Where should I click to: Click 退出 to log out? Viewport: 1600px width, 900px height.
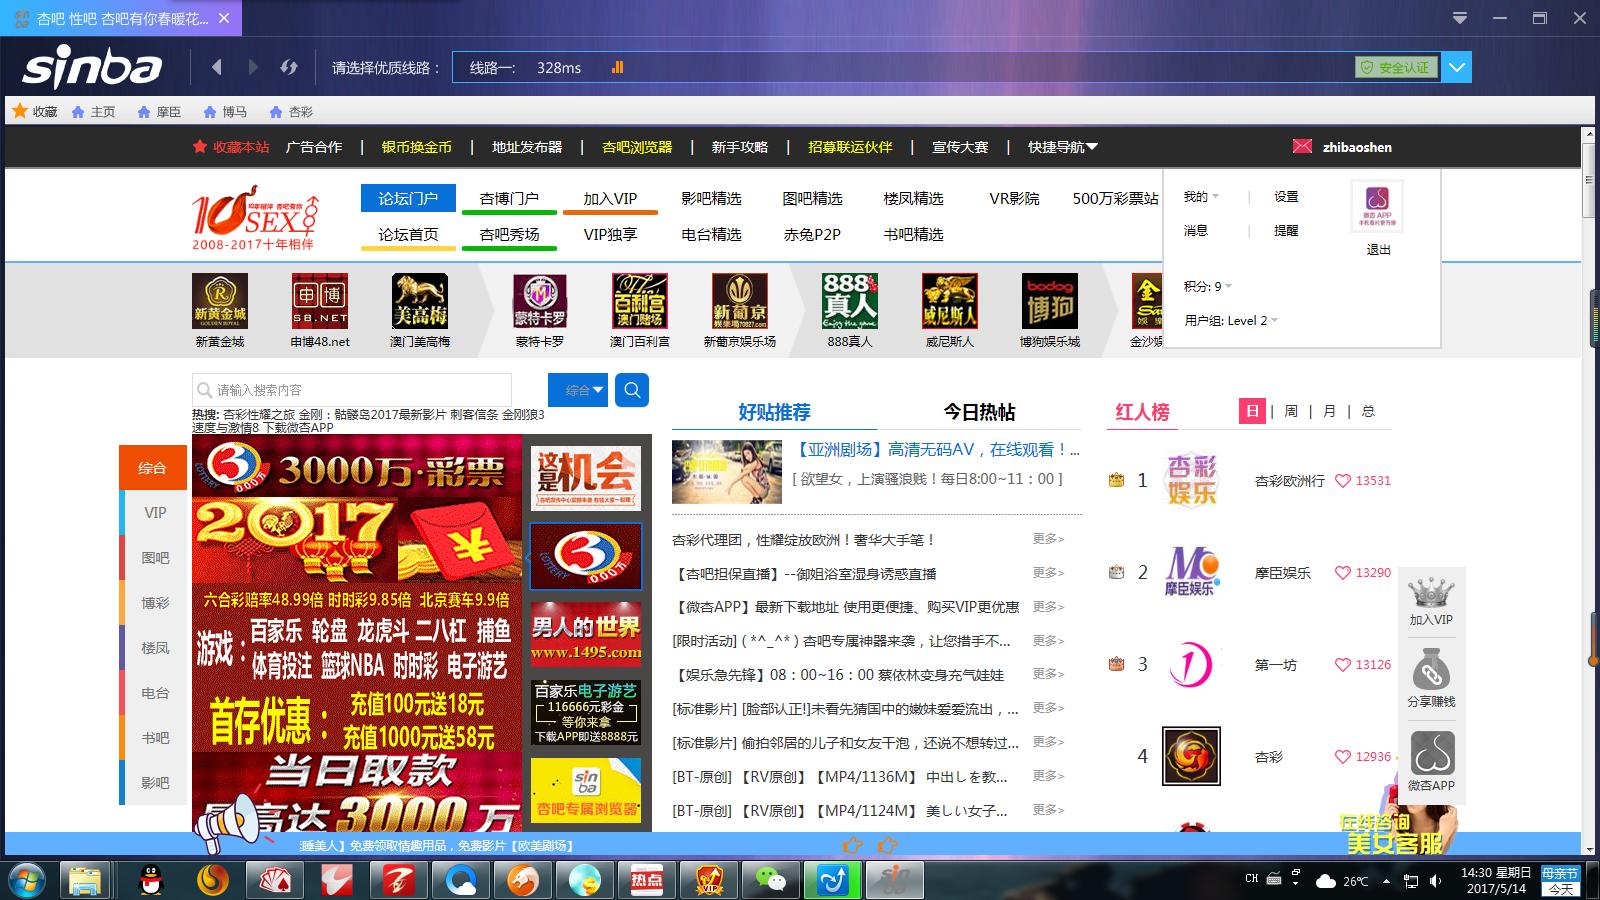pos(1379,249)
